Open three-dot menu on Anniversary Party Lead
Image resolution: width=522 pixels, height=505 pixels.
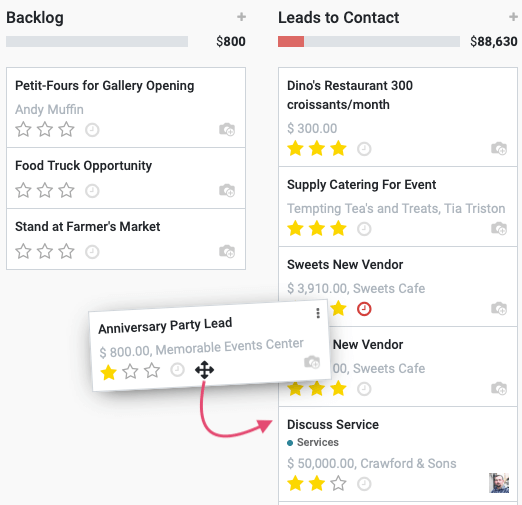pyautogui.click(x=318, y=313)
